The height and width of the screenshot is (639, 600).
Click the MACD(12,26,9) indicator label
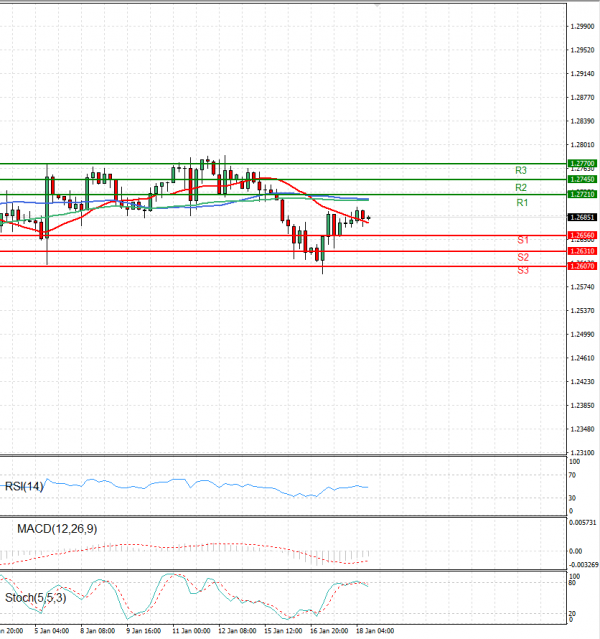[57, 529]
